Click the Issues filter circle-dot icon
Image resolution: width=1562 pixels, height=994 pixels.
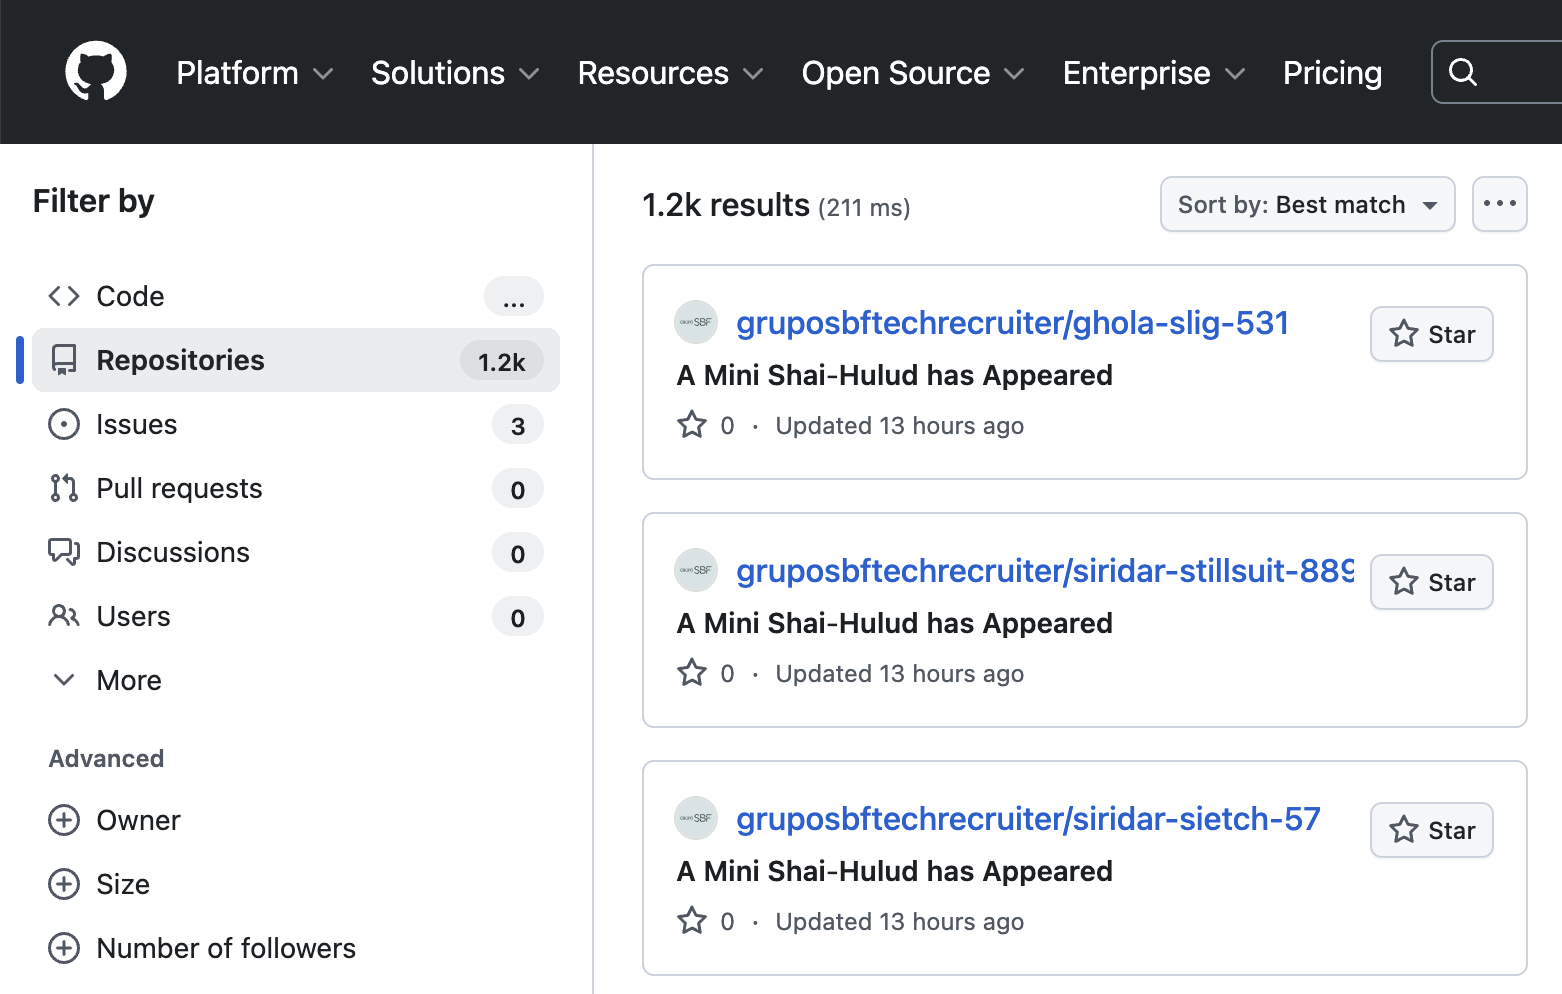(64, 424)
